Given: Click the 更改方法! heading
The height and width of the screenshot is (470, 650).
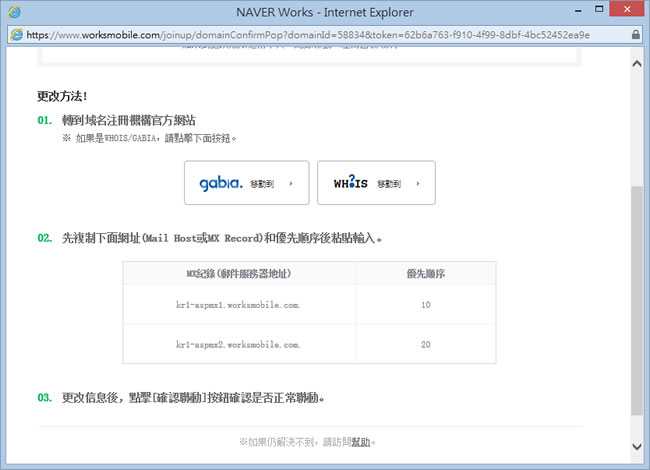Looking at the screenshot, I should tap(62, 96).
